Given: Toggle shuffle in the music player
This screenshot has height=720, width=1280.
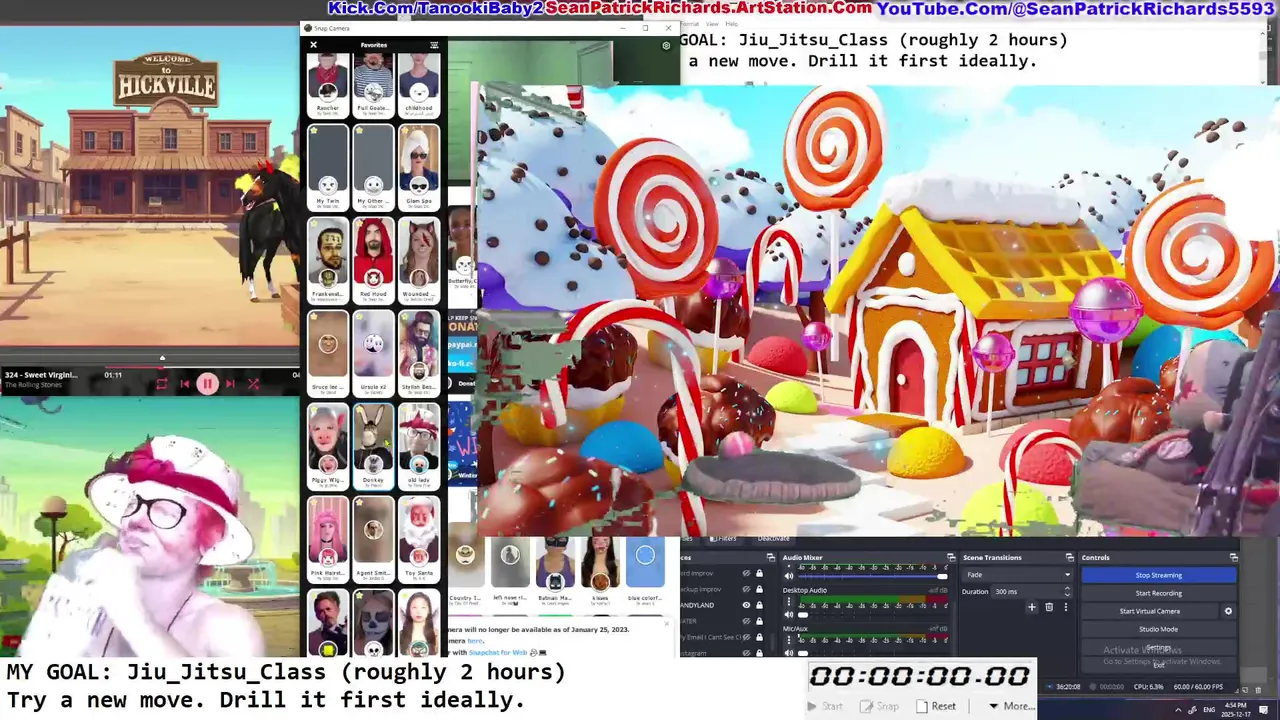Looking at the screenshot, I should [x=253, y=383].
